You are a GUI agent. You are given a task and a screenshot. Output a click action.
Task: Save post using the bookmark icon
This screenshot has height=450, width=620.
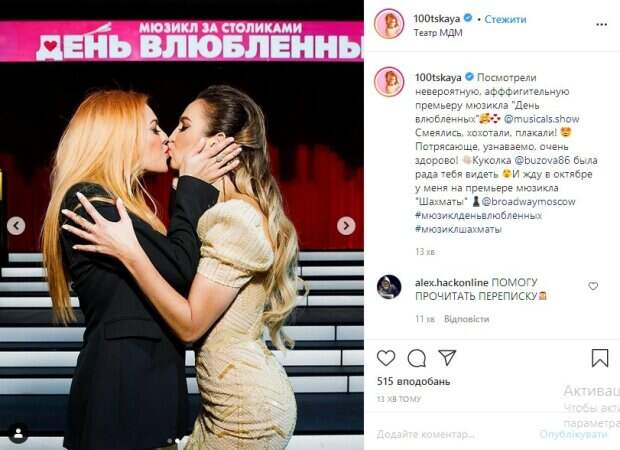[x=599, y=358]
